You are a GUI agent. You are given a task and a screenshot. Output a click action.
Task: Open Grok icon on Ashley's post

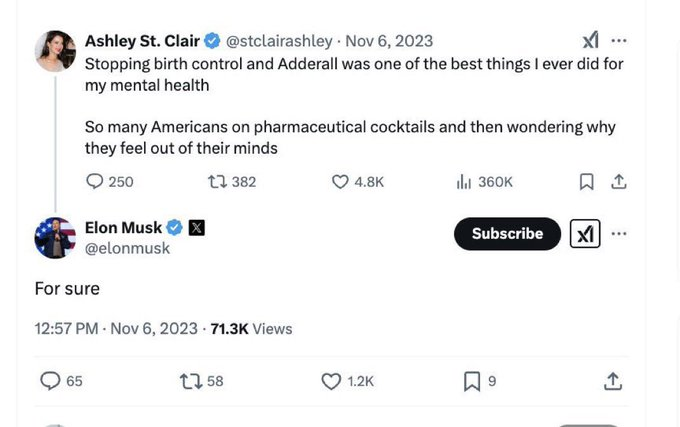click(590, 41)
